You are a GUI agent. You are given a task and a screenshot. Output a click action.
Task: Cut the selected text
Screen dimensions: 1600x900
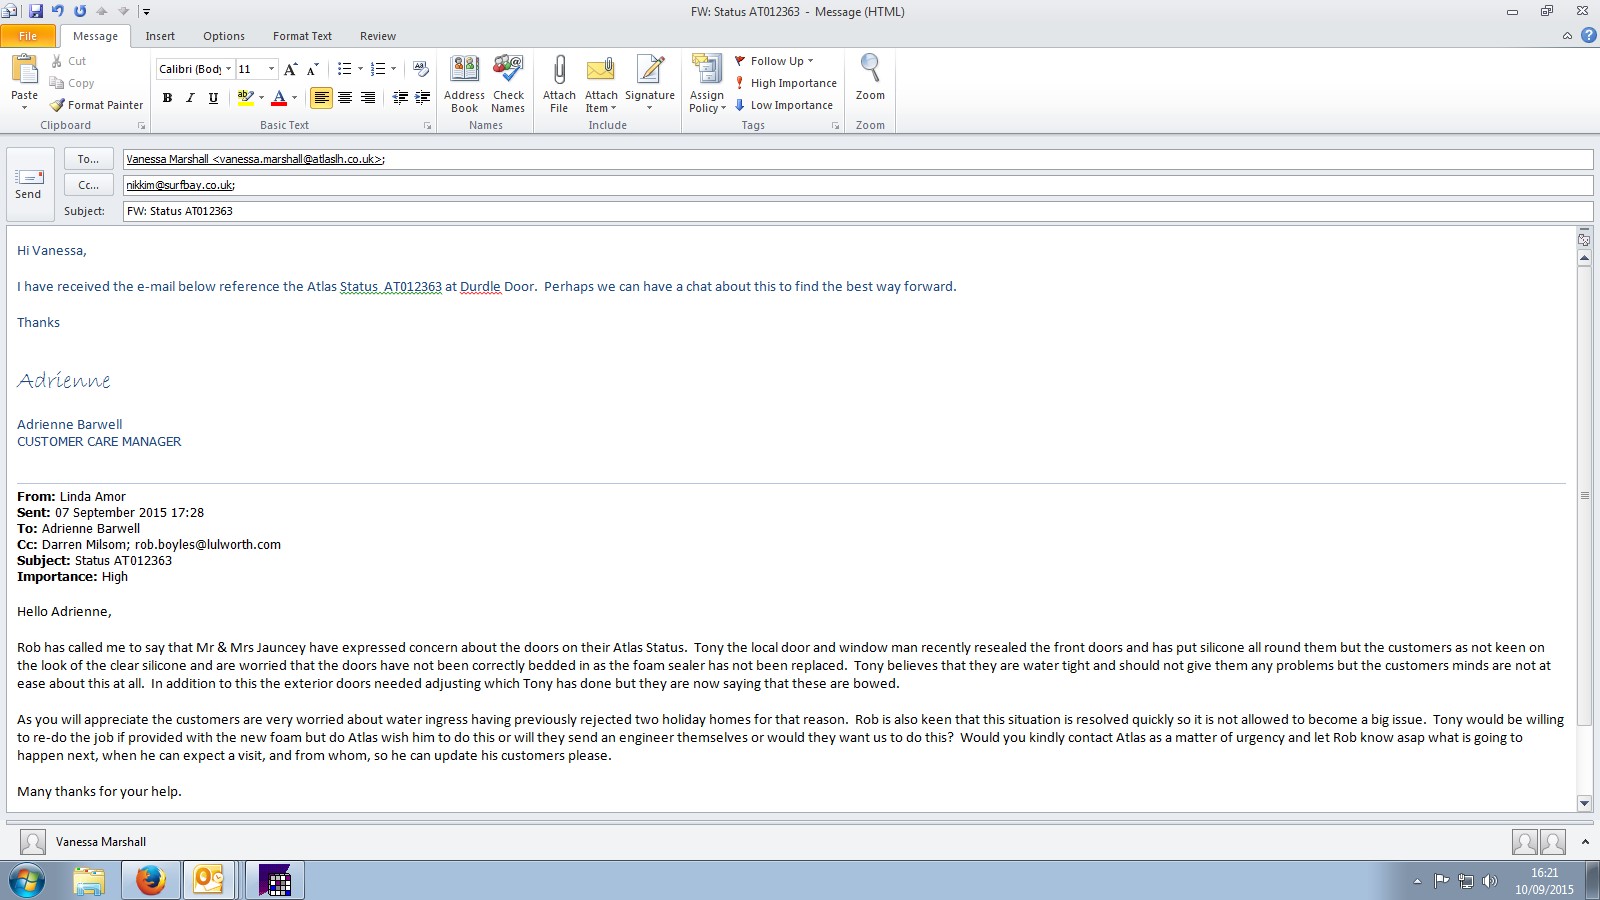tap(68, 61)
